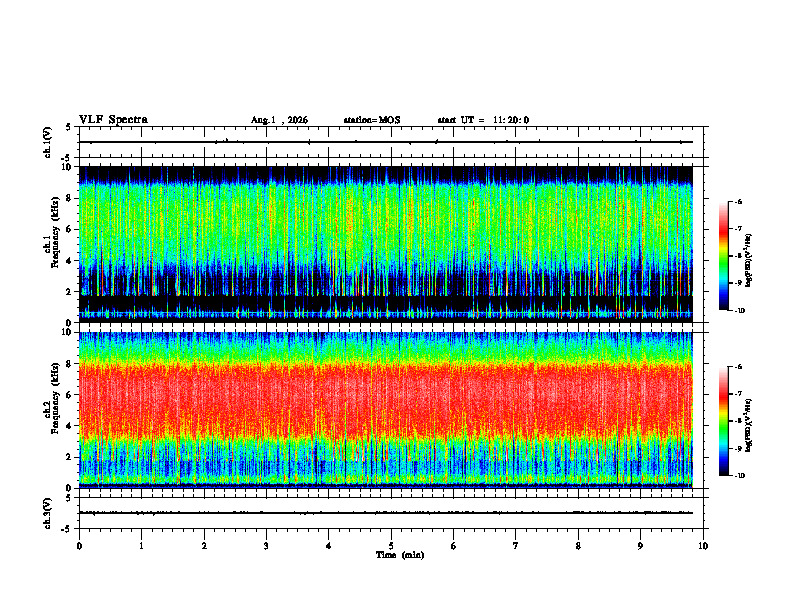Viewport: 792px width, 612px height.
Task: Click time axis tick label "5"
Action: pyautogui.click(x=391, y=546)
